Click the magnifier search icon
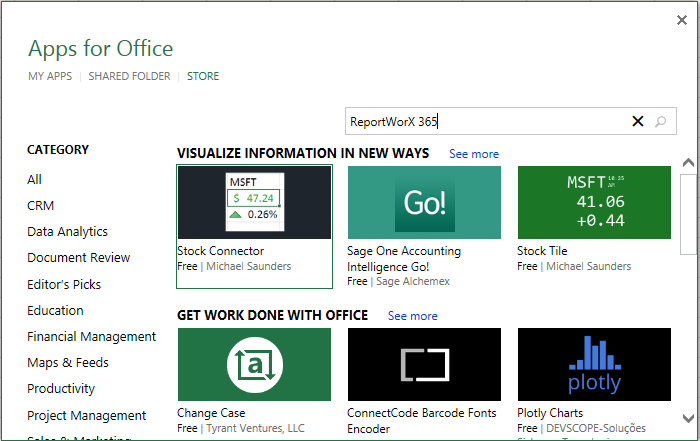Screen dimensions: 700x441 (661, 121)
